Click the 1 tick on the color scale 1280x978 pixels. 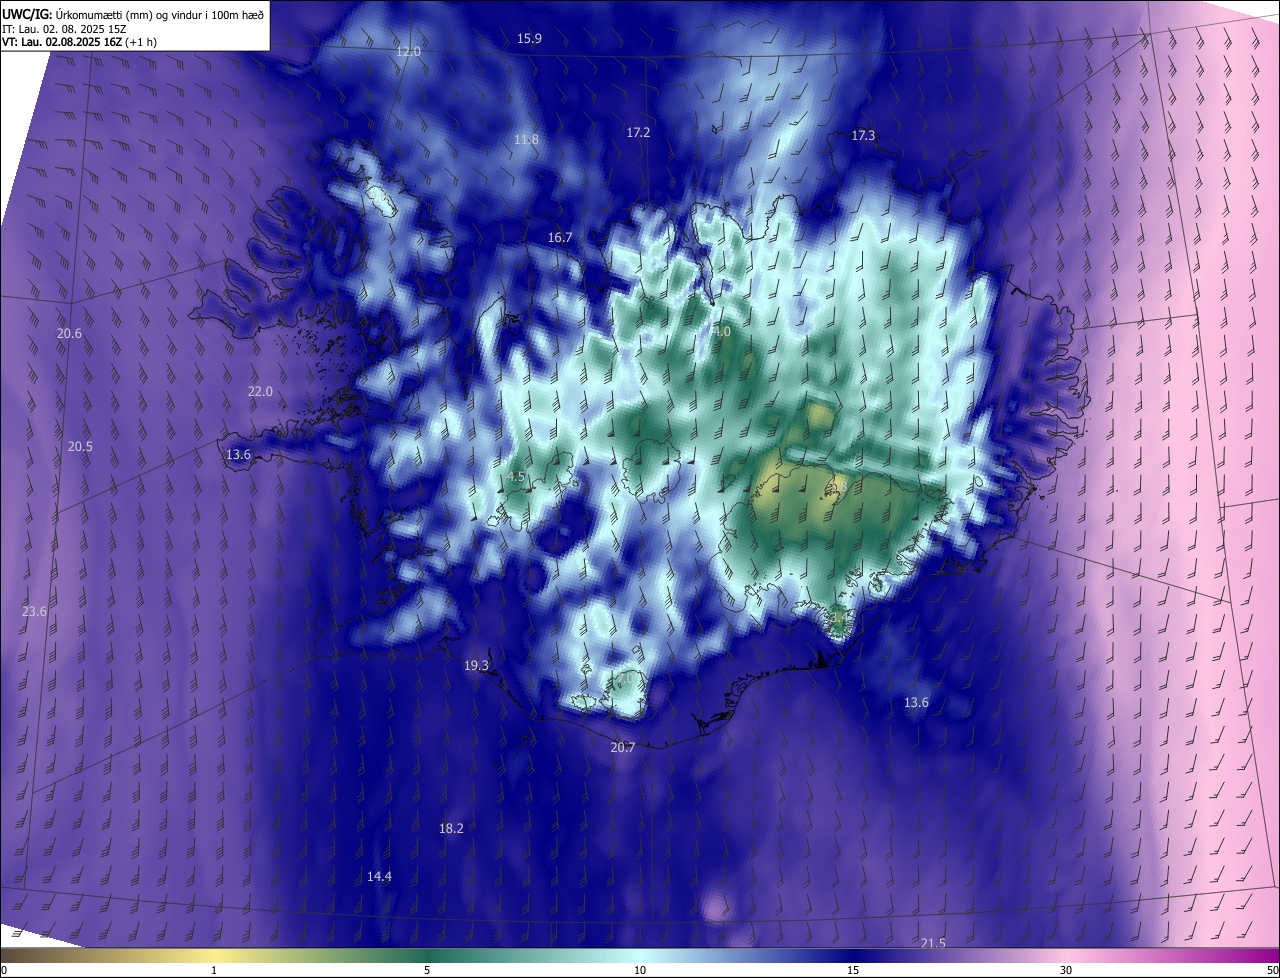click(214, 970)
